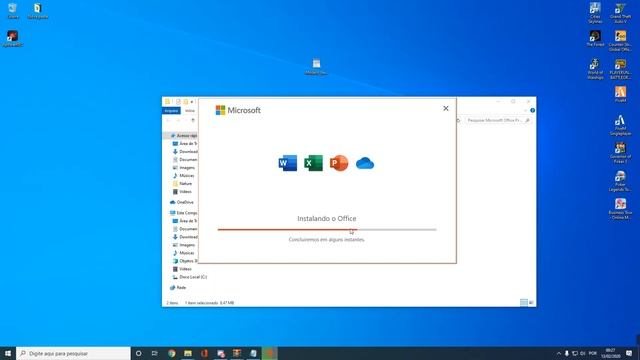
Task: Click the up arrow in File Explorer navigation
Action: [x=193, y=120]
